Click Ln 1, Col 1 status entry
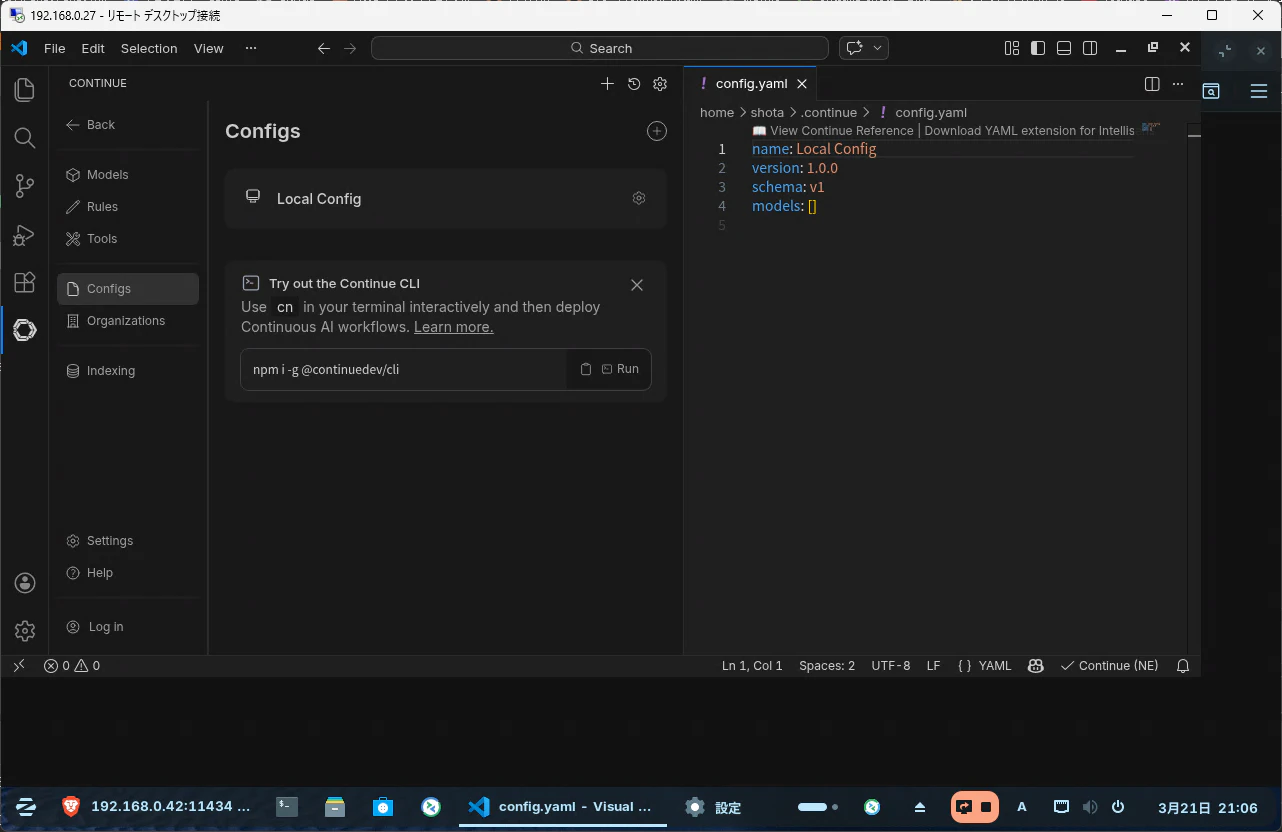 [x=752, y=666]
